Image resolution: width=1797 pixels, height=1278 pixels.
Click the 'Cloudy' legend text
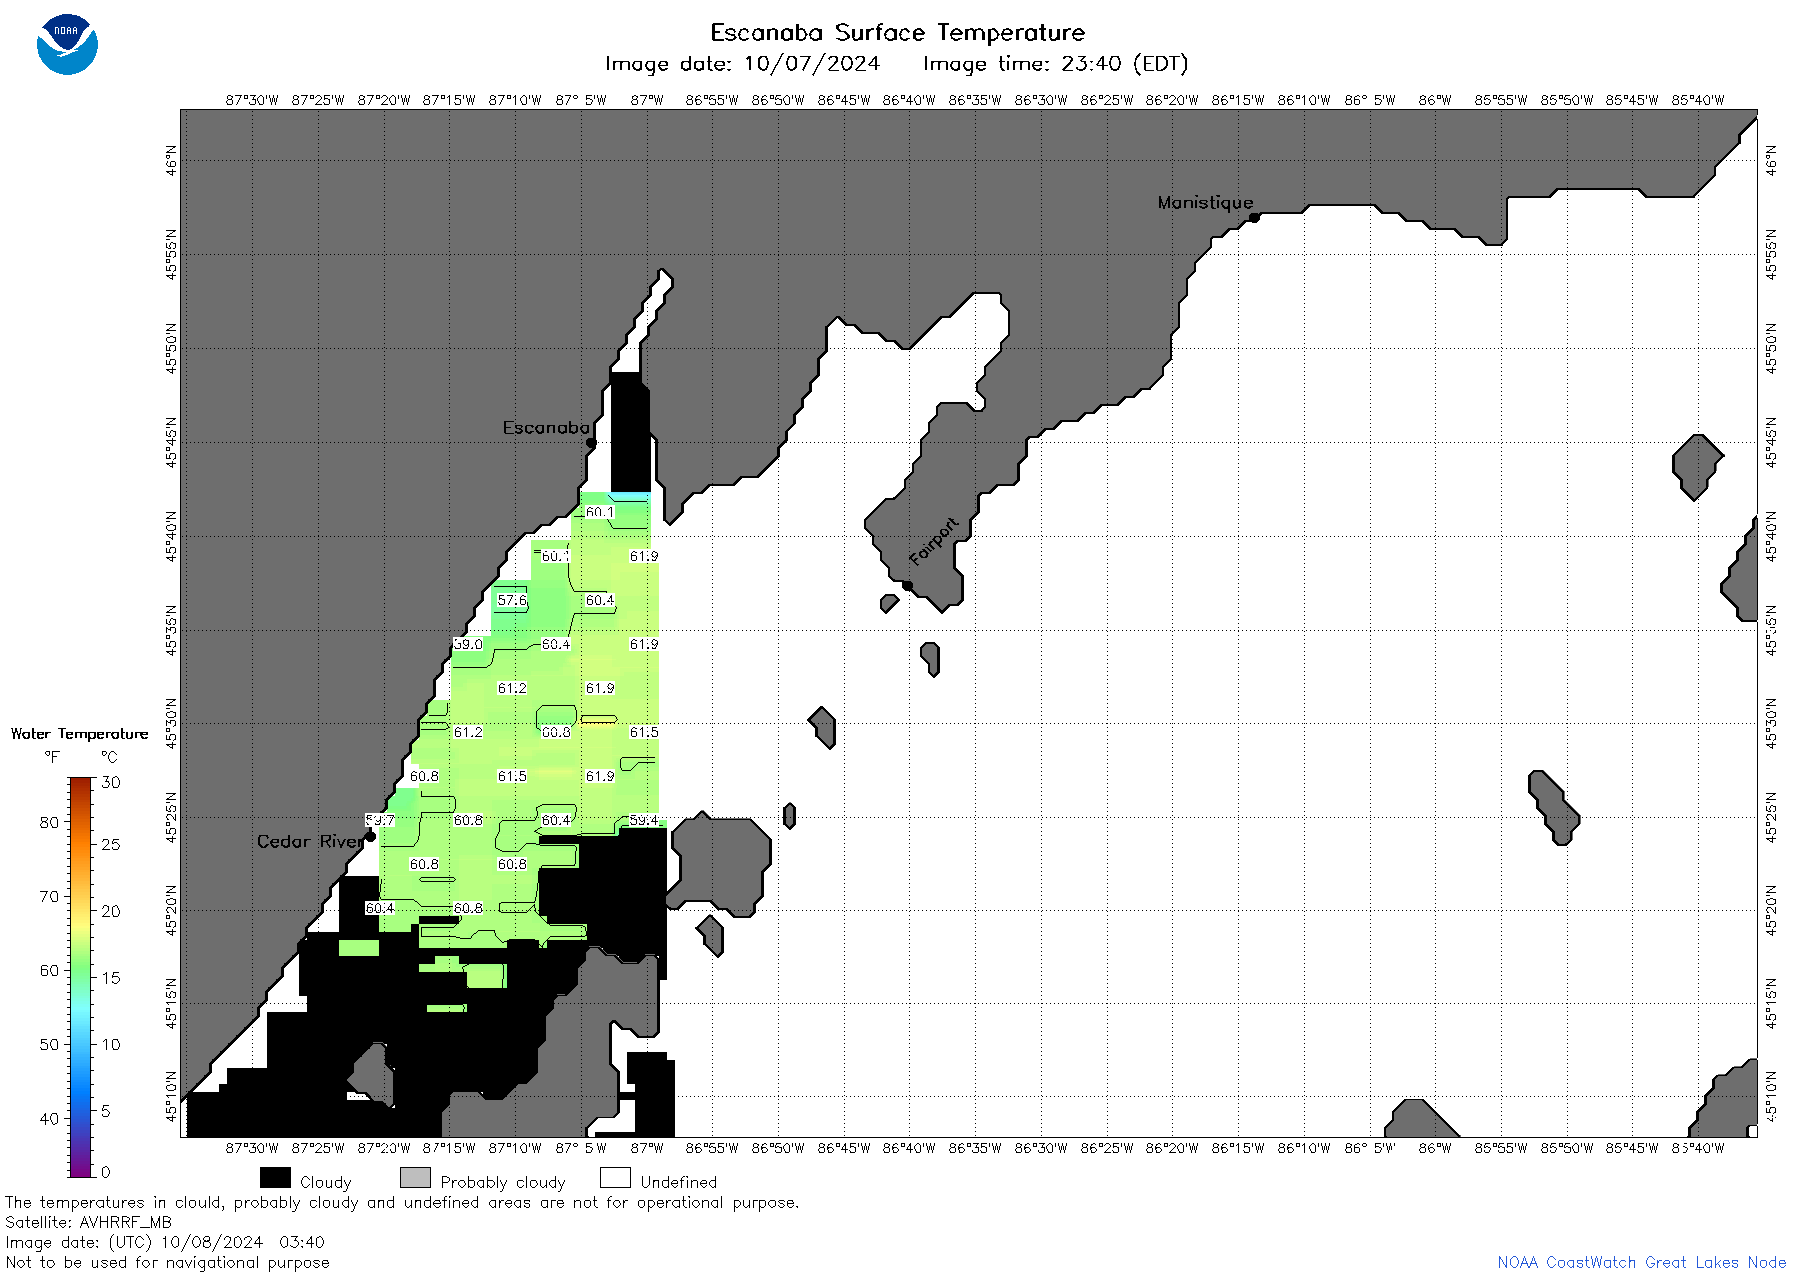point(326,1182)
